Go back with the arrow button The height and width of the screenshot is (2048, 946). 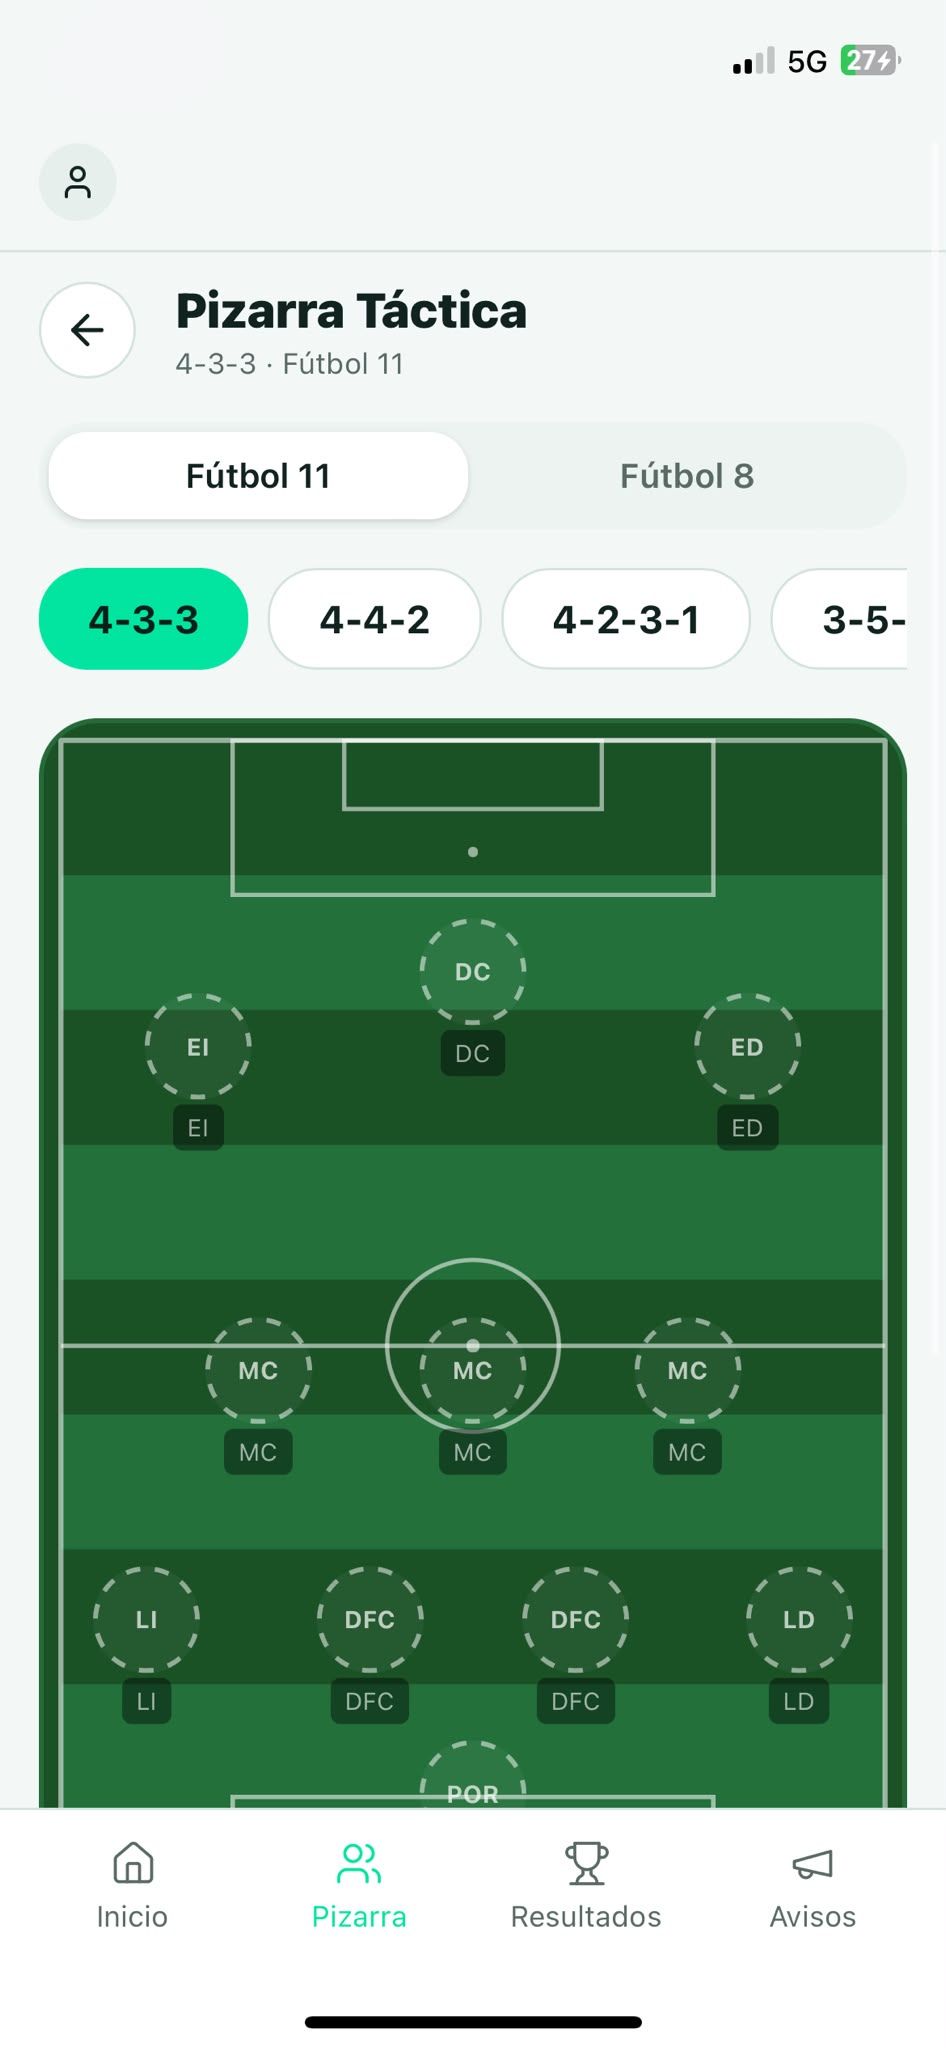[x=87, y=330]
